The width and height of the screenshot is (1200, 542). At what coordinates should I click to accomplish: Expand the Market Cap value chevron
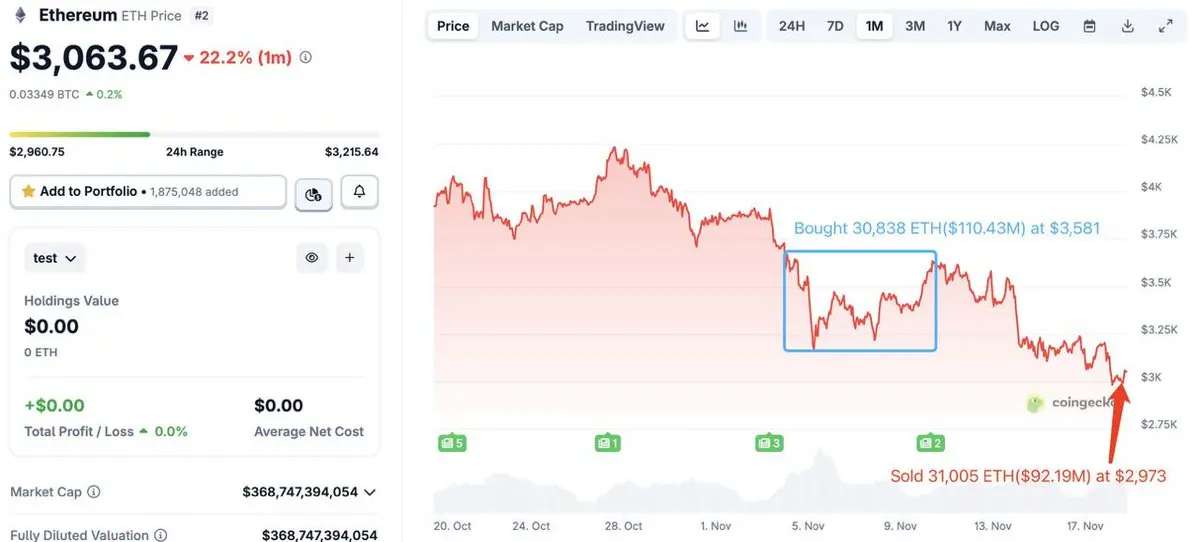pos(370,492)
